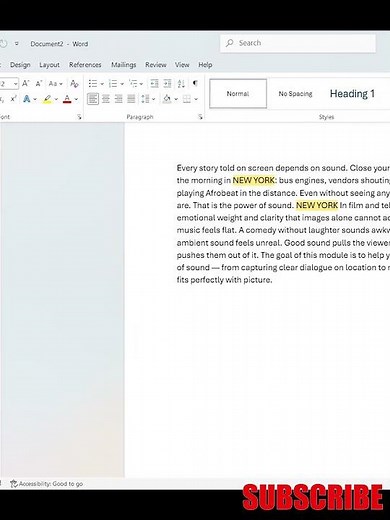The width and height of the screenshot is (390, 520).
Task: Open the Change Case menu
Action: click(x=55, y=83)
